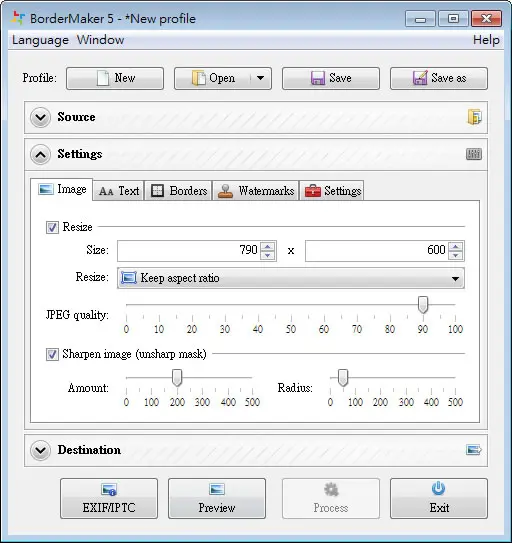Image resolution: width=512 pixels, height=543 pixels.
Task: Switch to the Watermarks tab
Action: pyautogui.click(x=256, y=191)
